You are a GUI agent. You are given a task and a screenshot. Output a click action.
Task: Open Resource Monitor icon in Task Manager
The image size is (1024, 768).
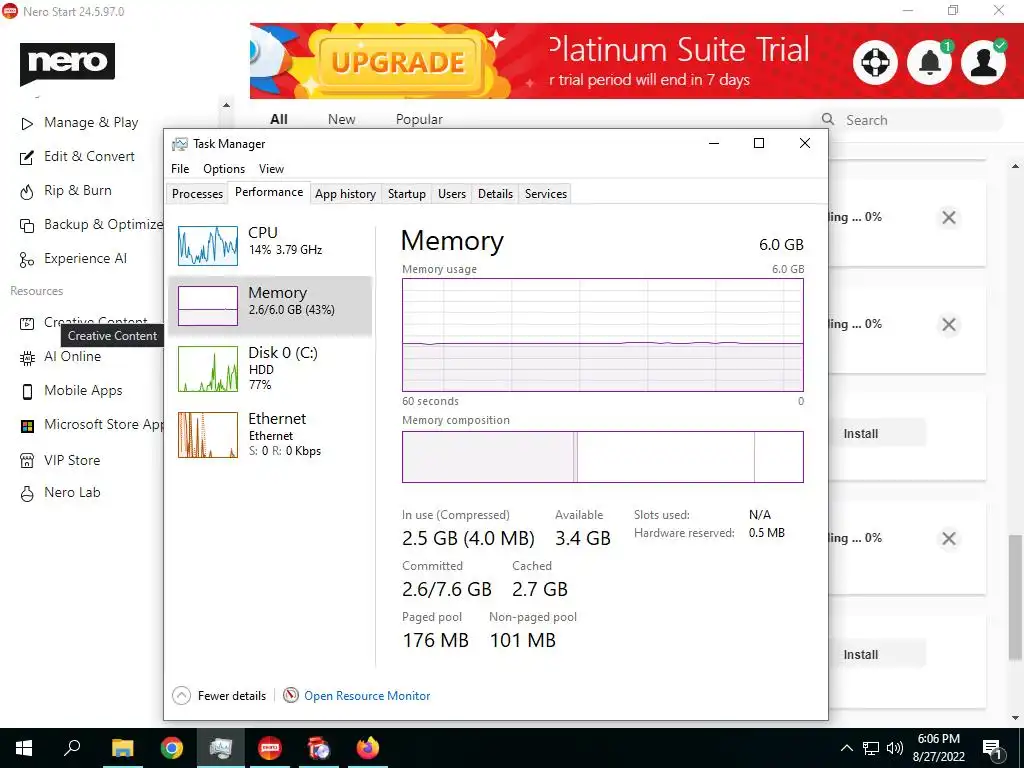tap(291, 696)
